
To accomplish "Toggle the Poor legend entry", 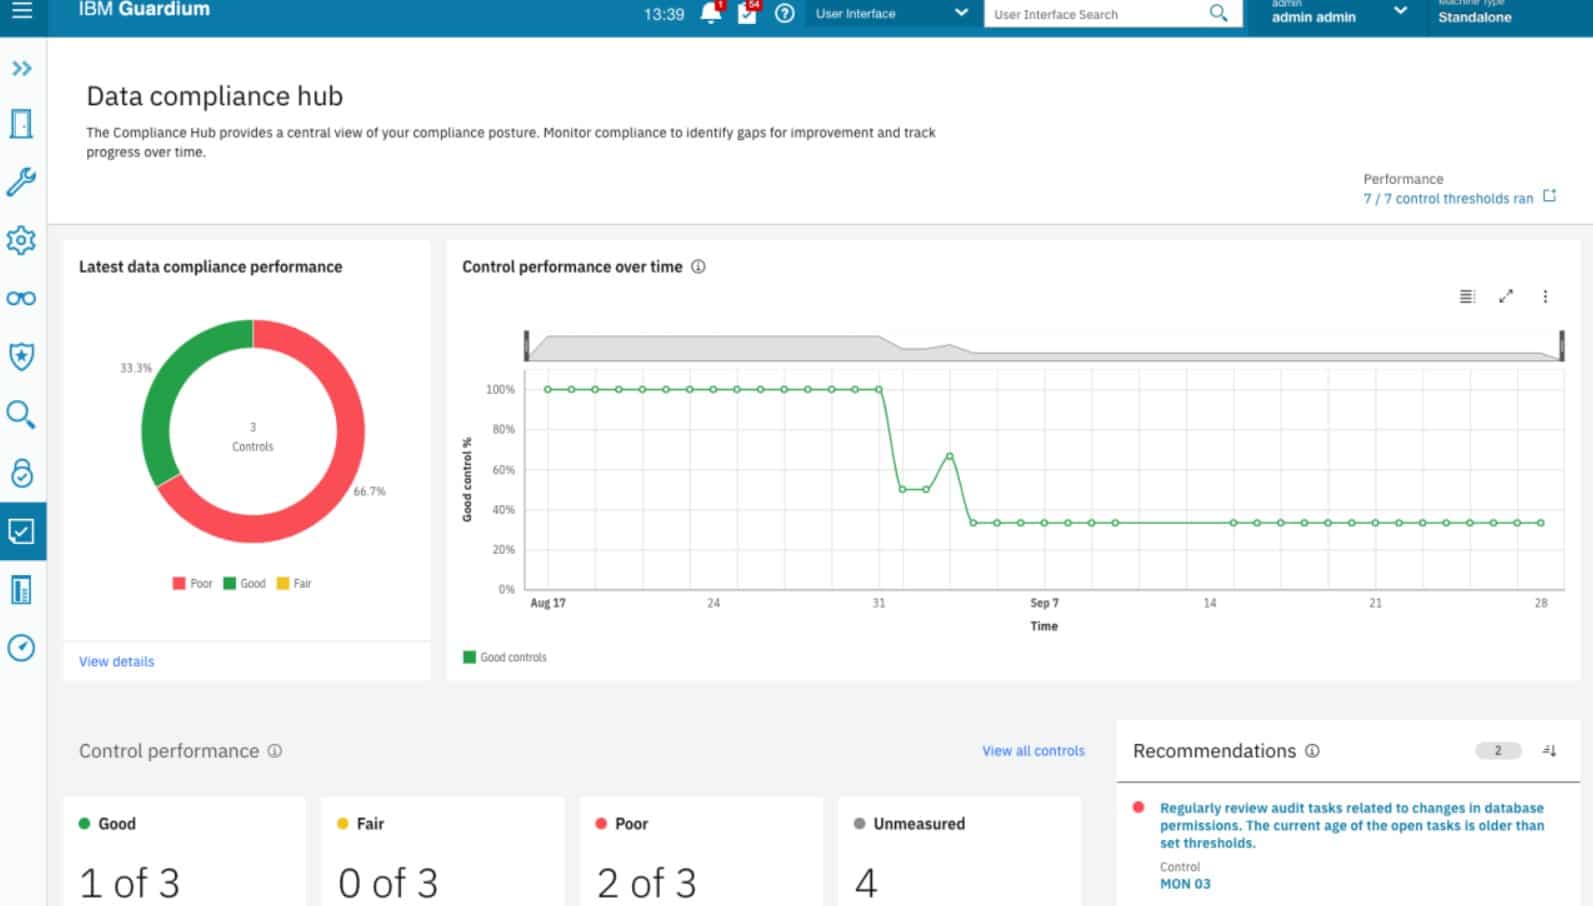I will pyautogui.click(x=192, y=583).
